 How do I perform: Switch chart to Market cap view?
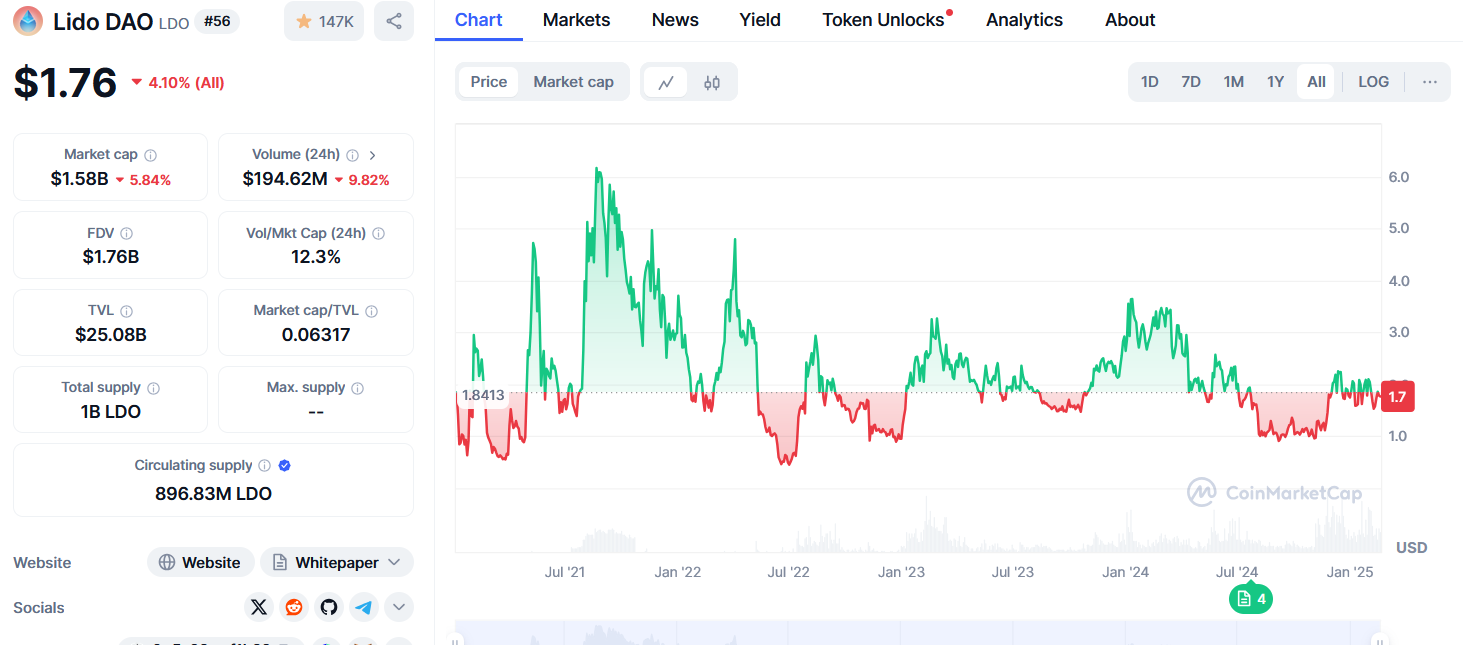(x=573, y=82)
